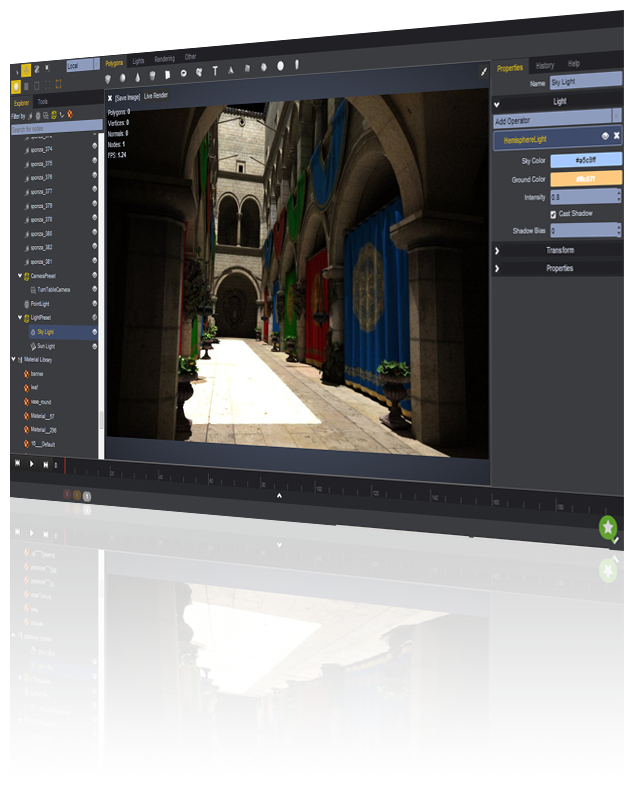Click the pin icon above the viewport

coord(484,72)
